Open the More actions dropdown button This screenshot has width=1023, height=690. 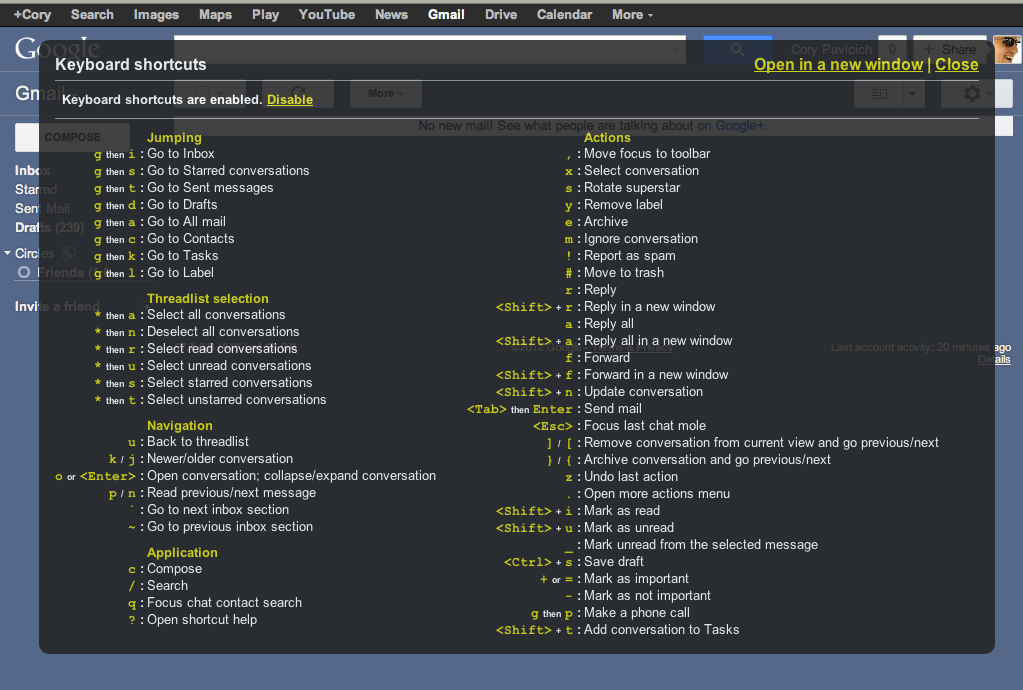386,93
